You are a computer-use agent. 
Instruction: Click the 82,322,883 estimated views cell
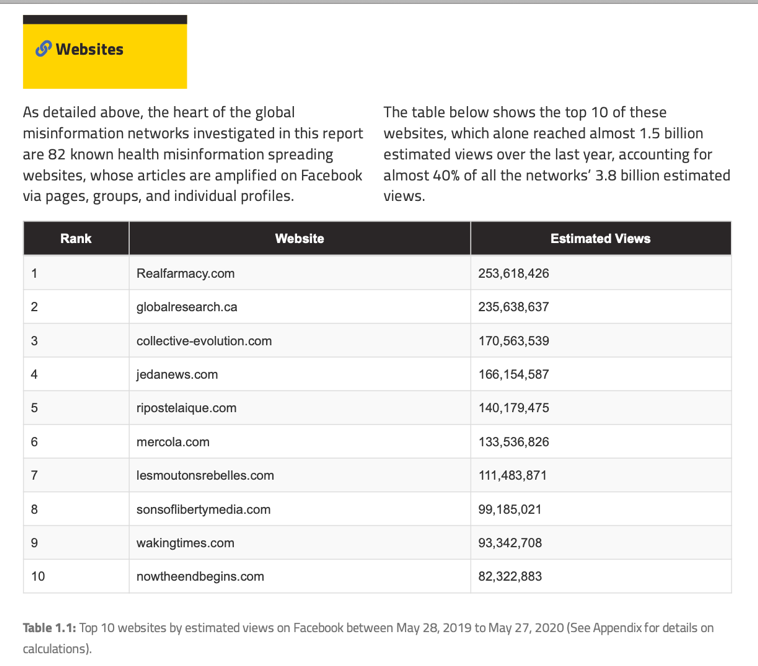[x=510, y=577]
